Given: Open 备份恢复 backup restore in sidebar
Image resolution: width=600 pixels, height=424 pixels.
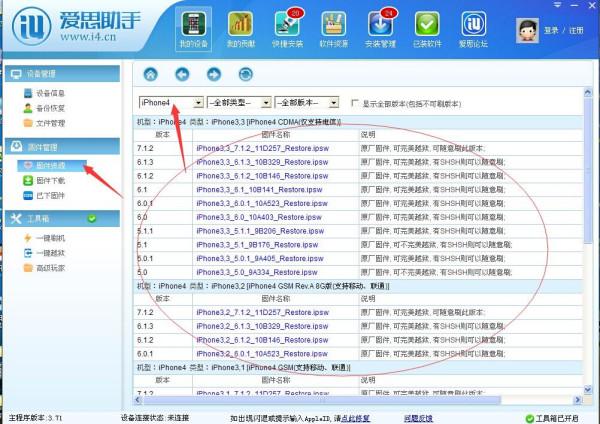Looking at the screenshot, I should point(44,108).
